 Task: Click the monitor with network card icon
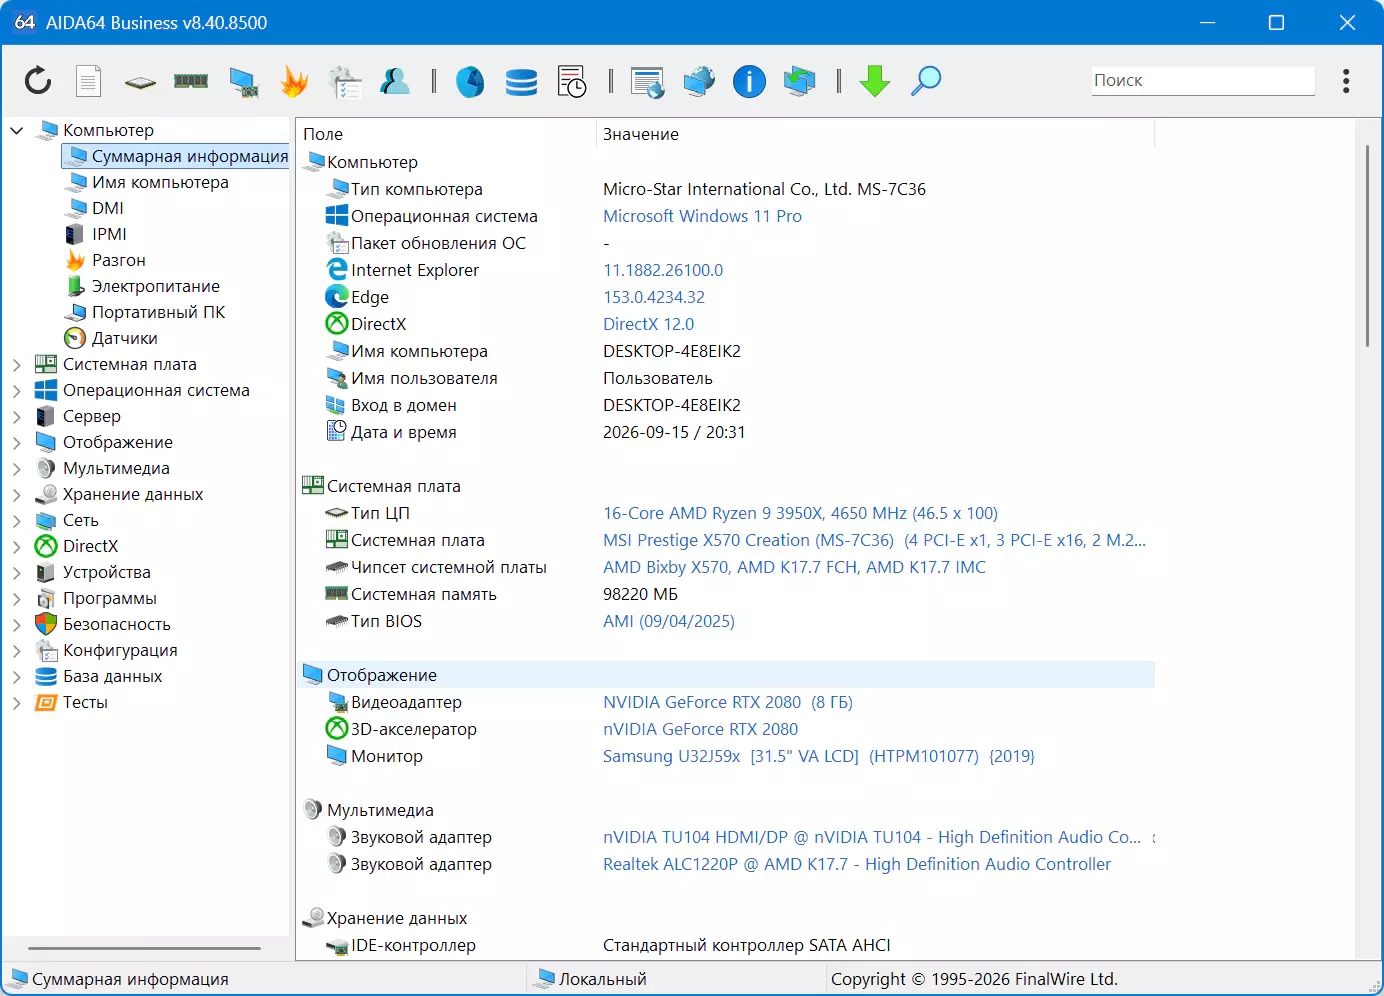[243, 82]
